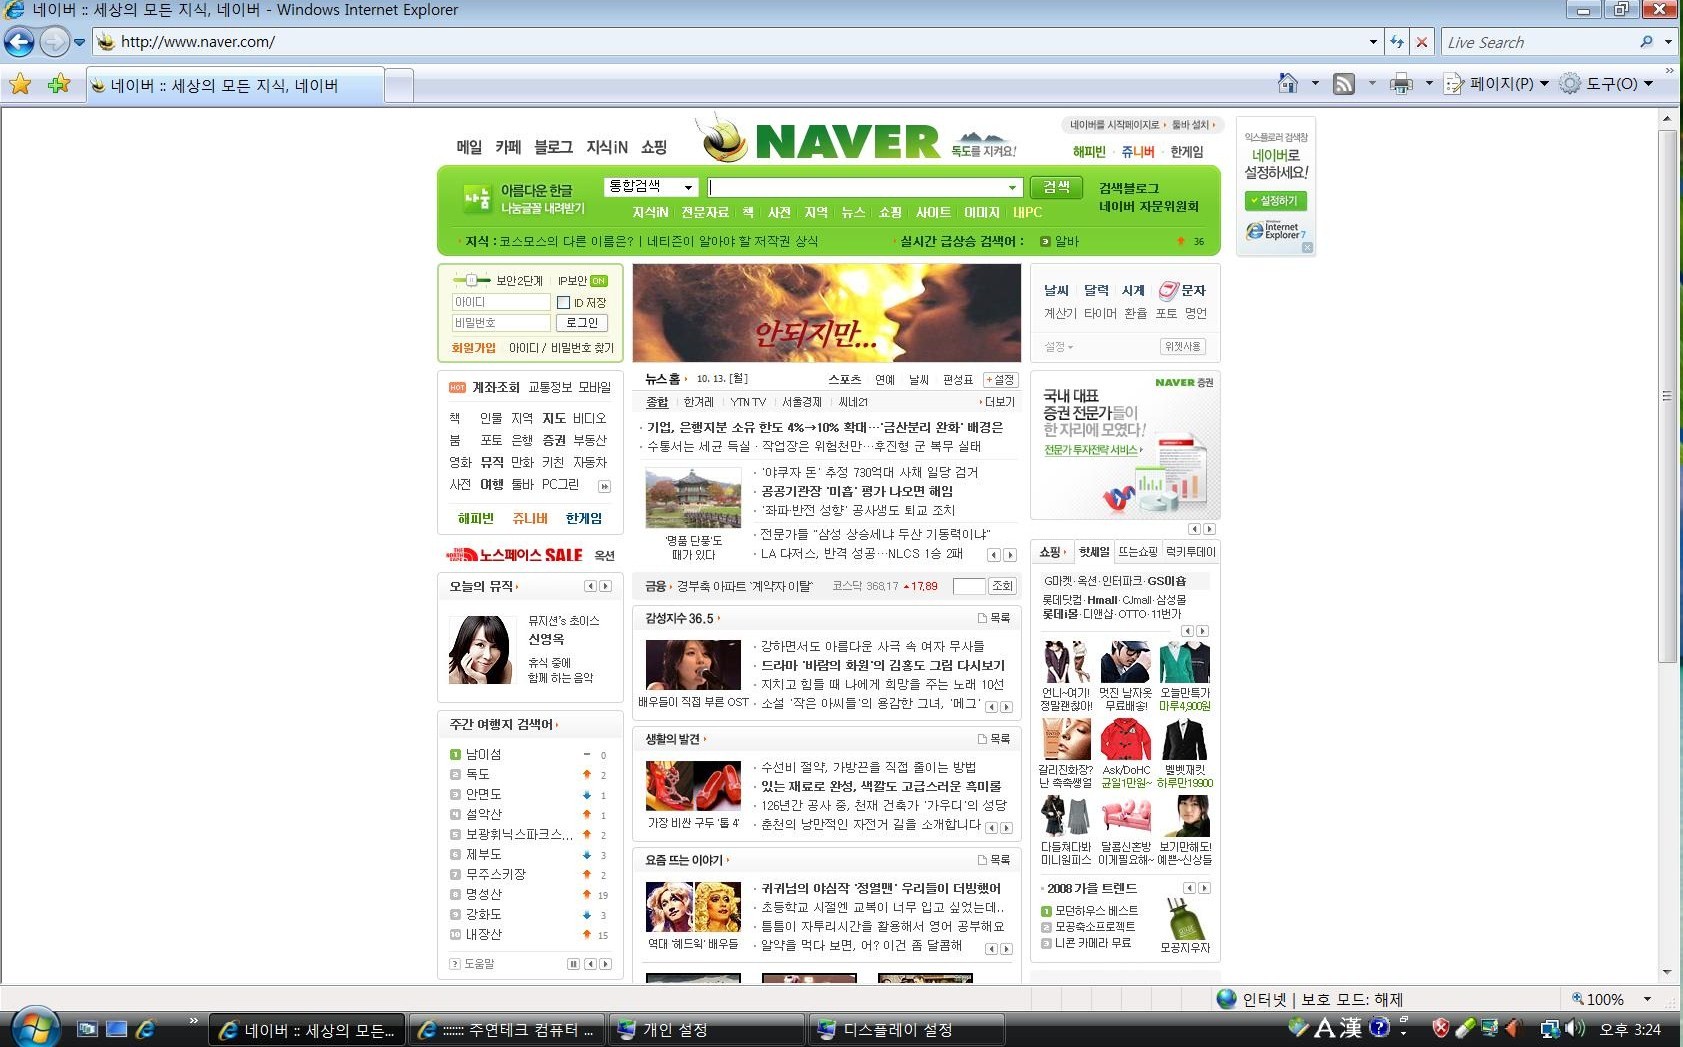
Task: Select the 스포츠 news tab
Action: [x=844, y=380]
